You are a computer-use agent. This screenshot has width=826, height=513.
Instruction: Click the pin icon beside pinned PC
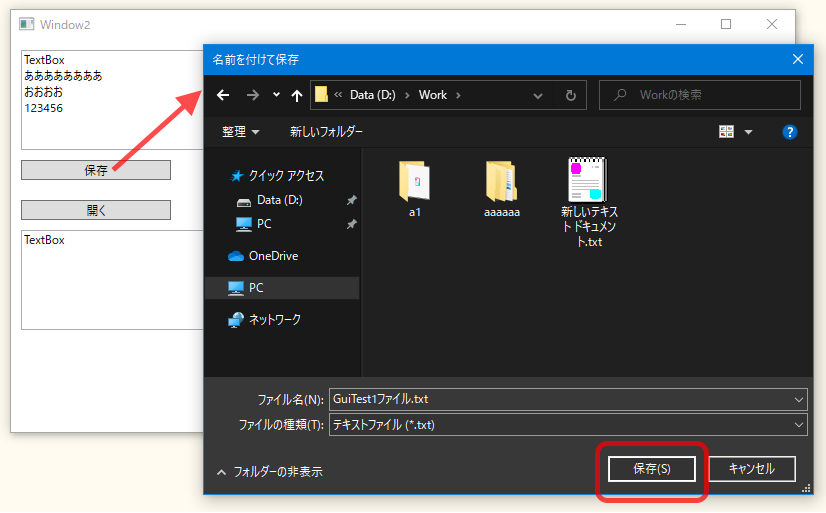[x=351, y=224]
